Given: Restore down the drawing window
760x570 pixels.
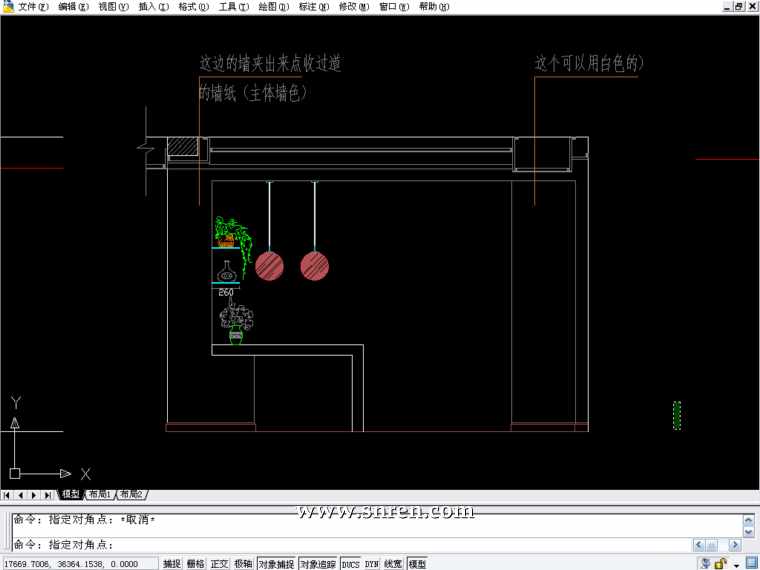Looking at the screenshot, I should (739, 6).
